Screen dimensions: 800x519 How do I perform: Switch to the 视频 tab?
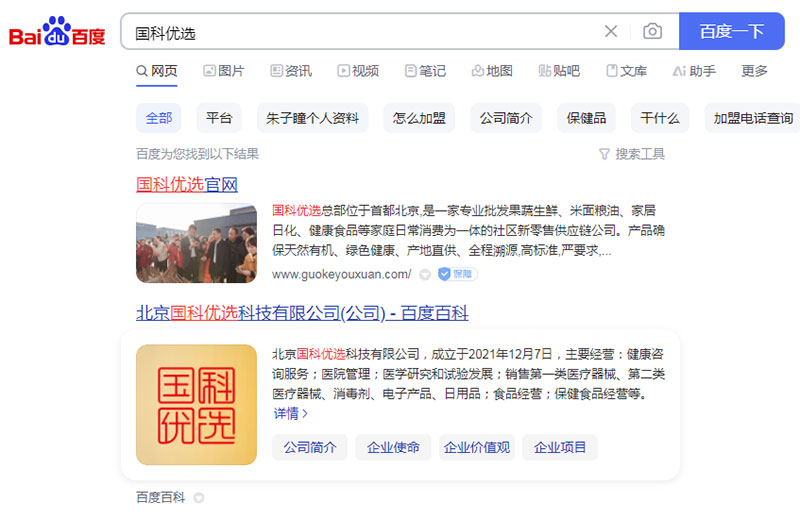coord(358,71)
